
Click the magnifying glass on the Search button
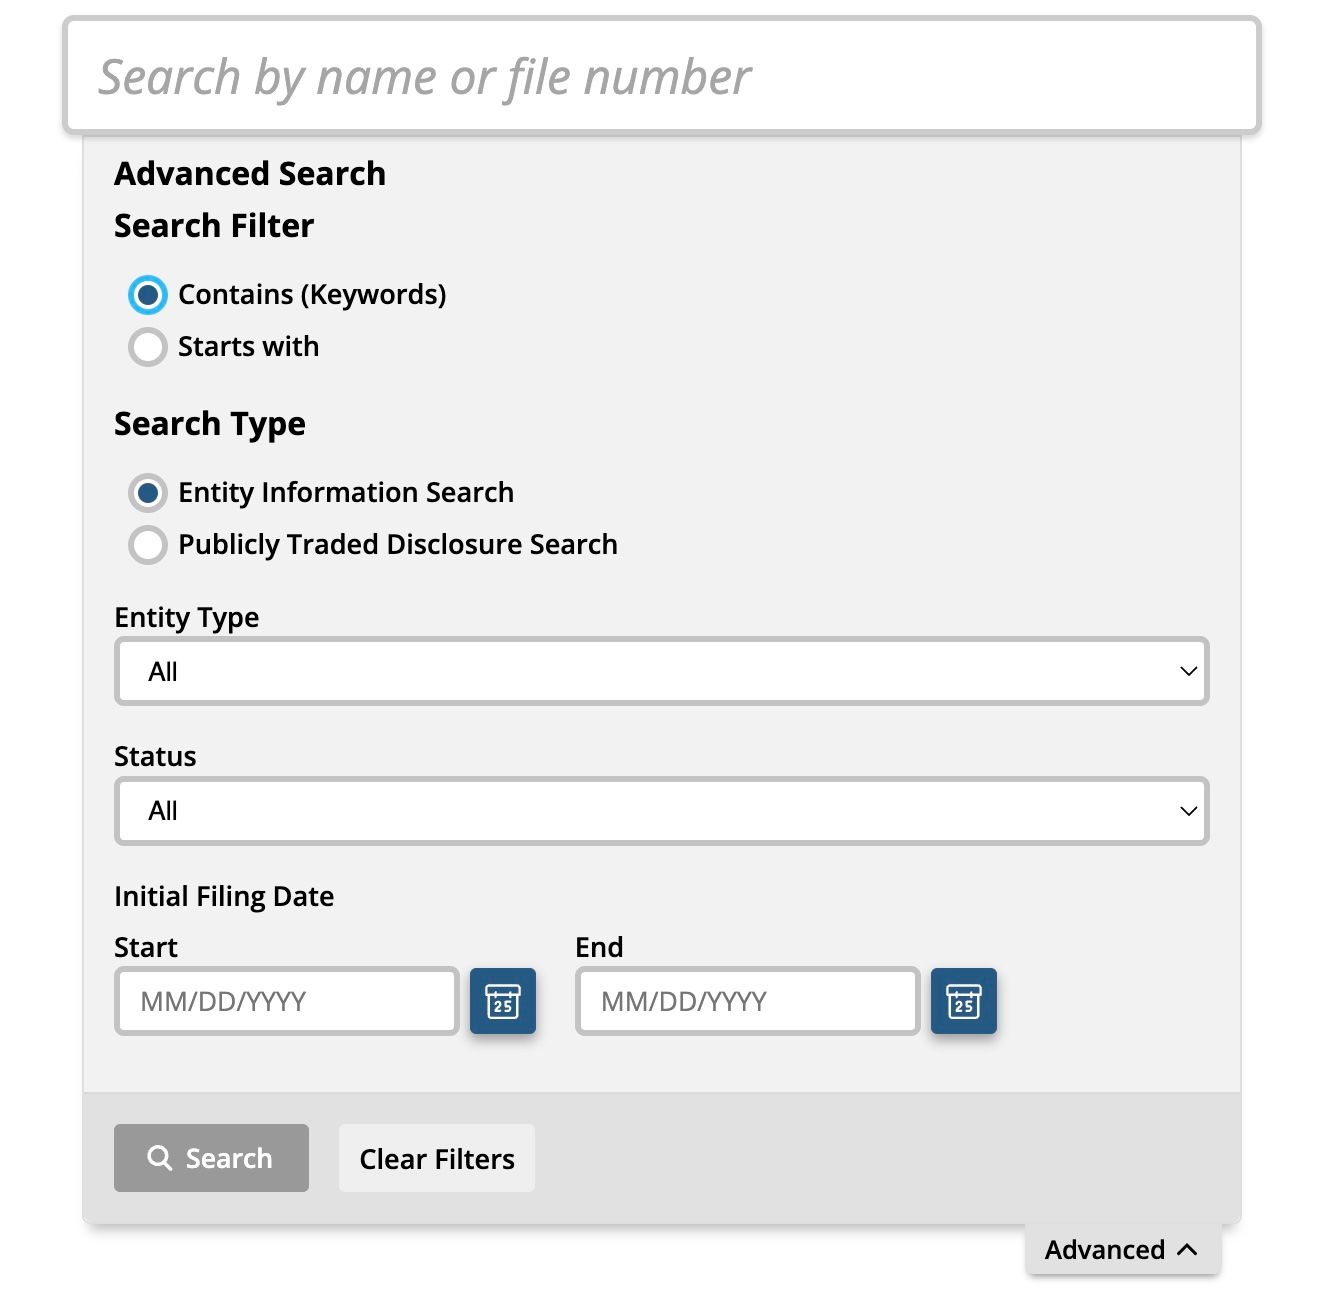pyautogui.click(x=160, y=1158)
